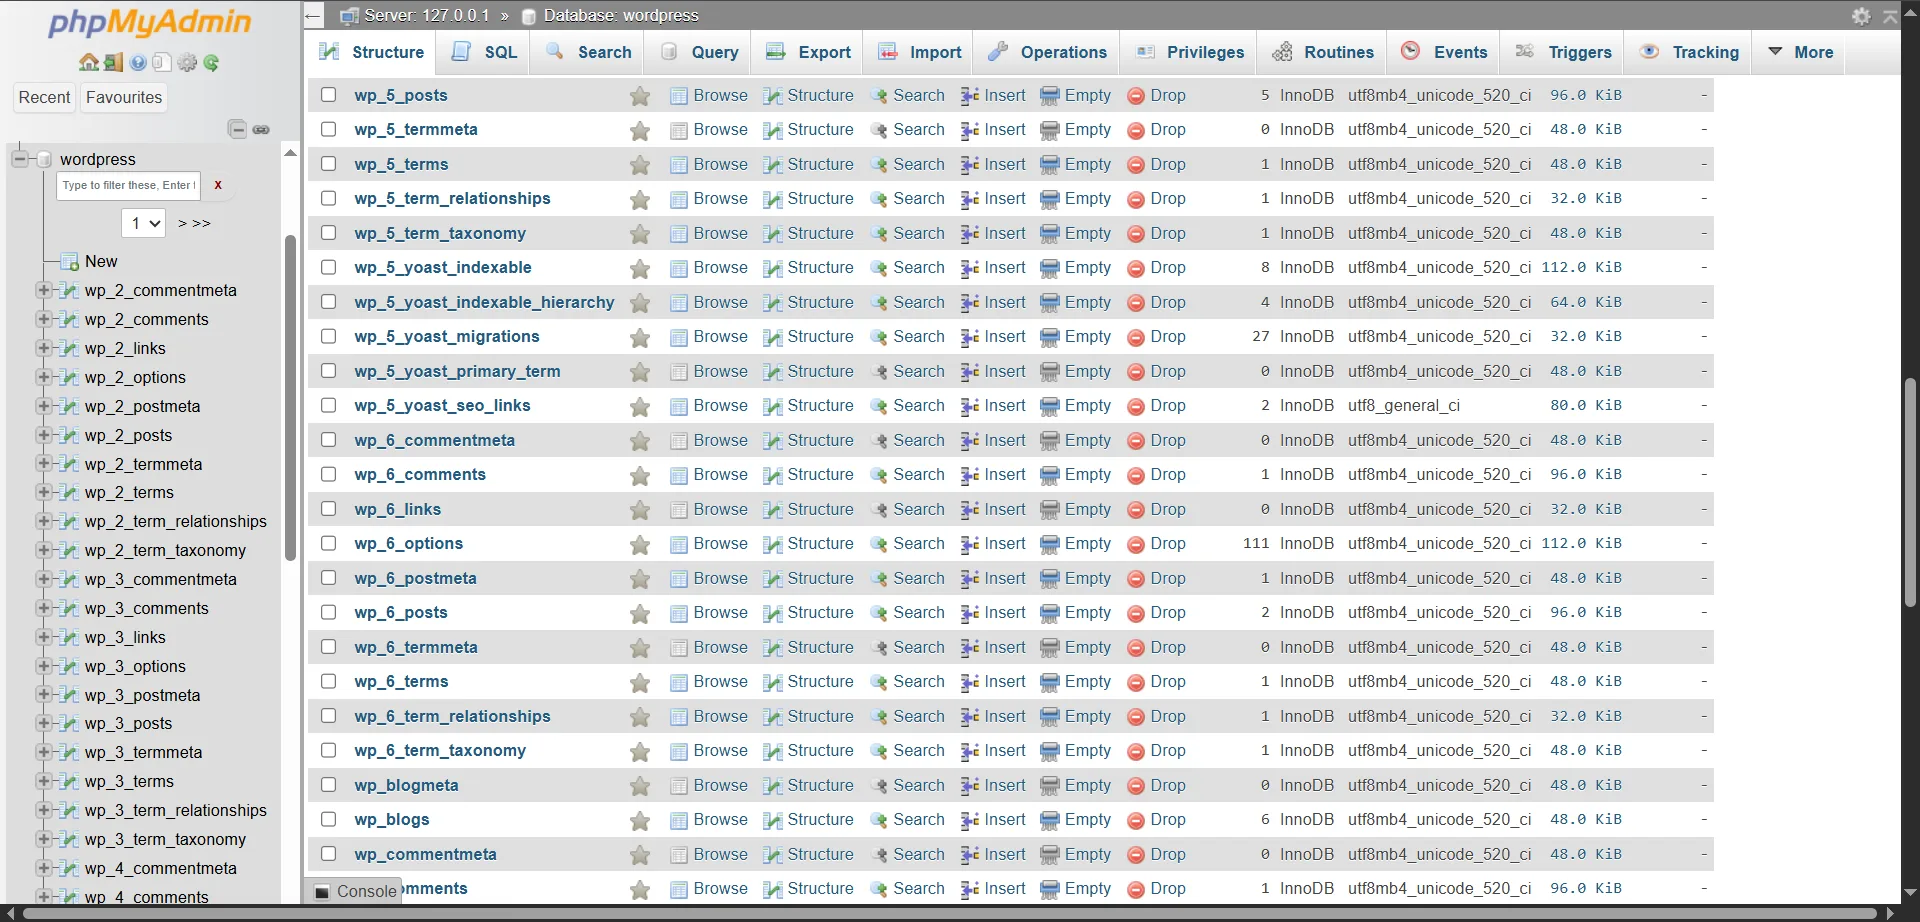
Task: Click Browse icon for wp_6_postmeta
Action: [x=679, y=579]
